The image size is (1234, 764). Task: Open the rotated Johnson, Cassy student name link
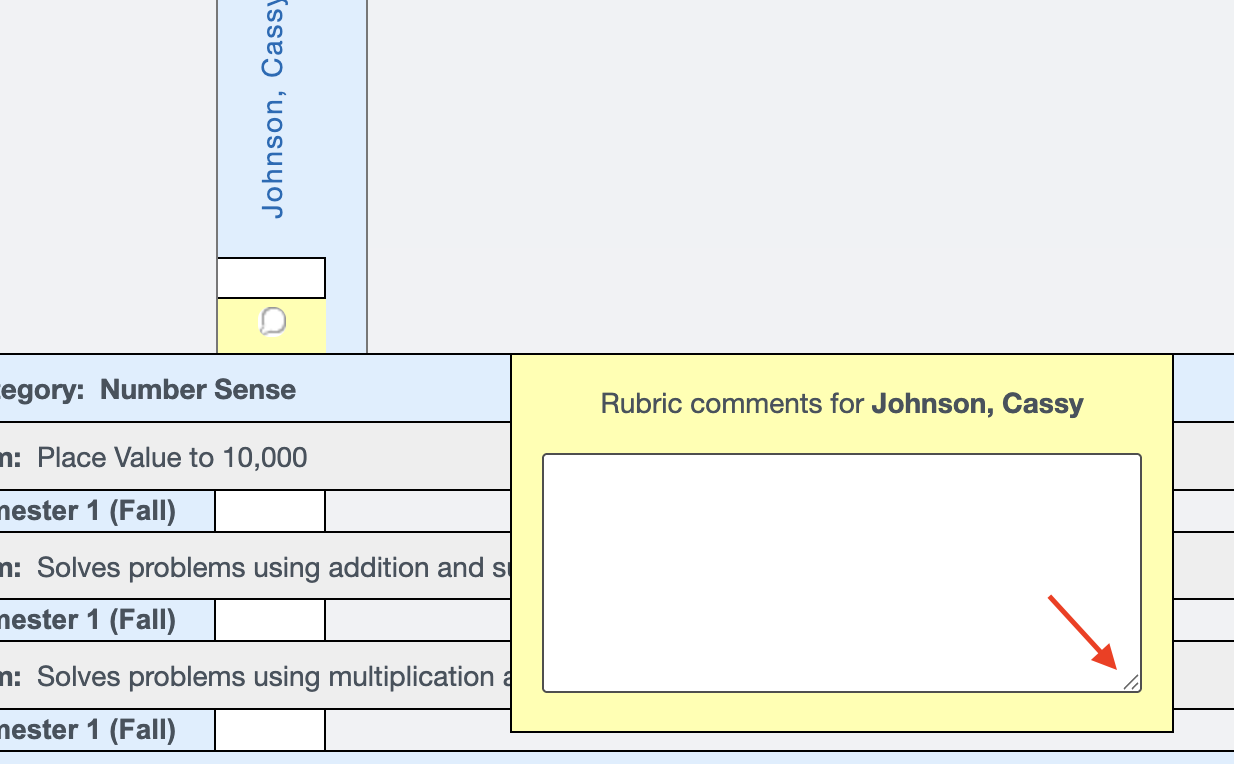[x=272, y=108]
